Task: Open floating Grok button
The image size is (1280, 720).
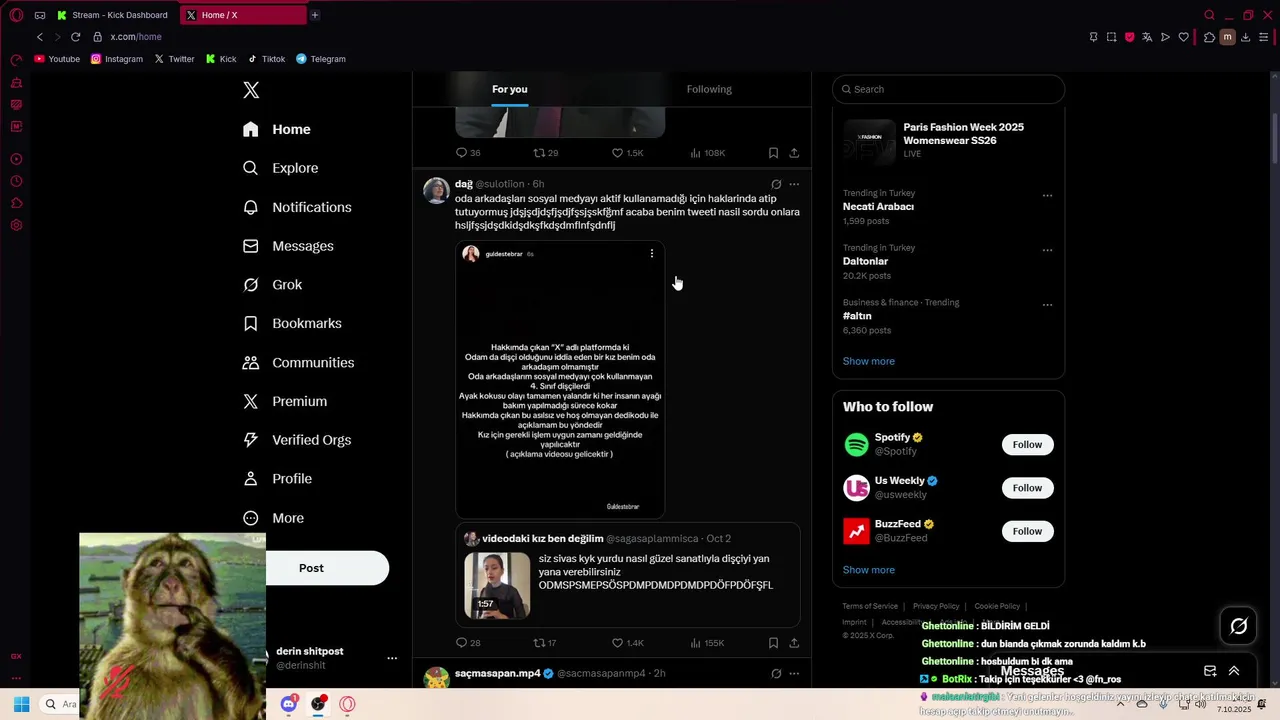Action: point(1238,626)
